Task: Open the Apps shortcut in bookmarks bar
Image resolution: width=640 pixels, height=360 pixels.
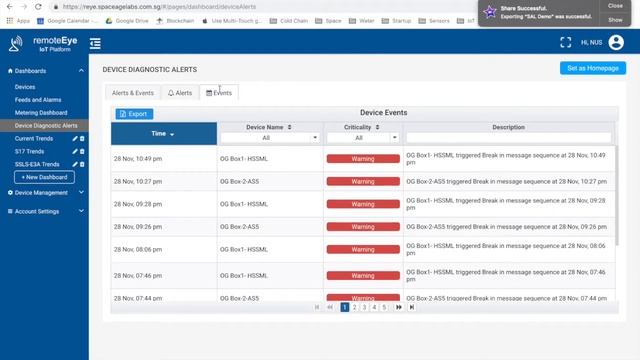Action: pyautogui.click(x=18, y=20)
